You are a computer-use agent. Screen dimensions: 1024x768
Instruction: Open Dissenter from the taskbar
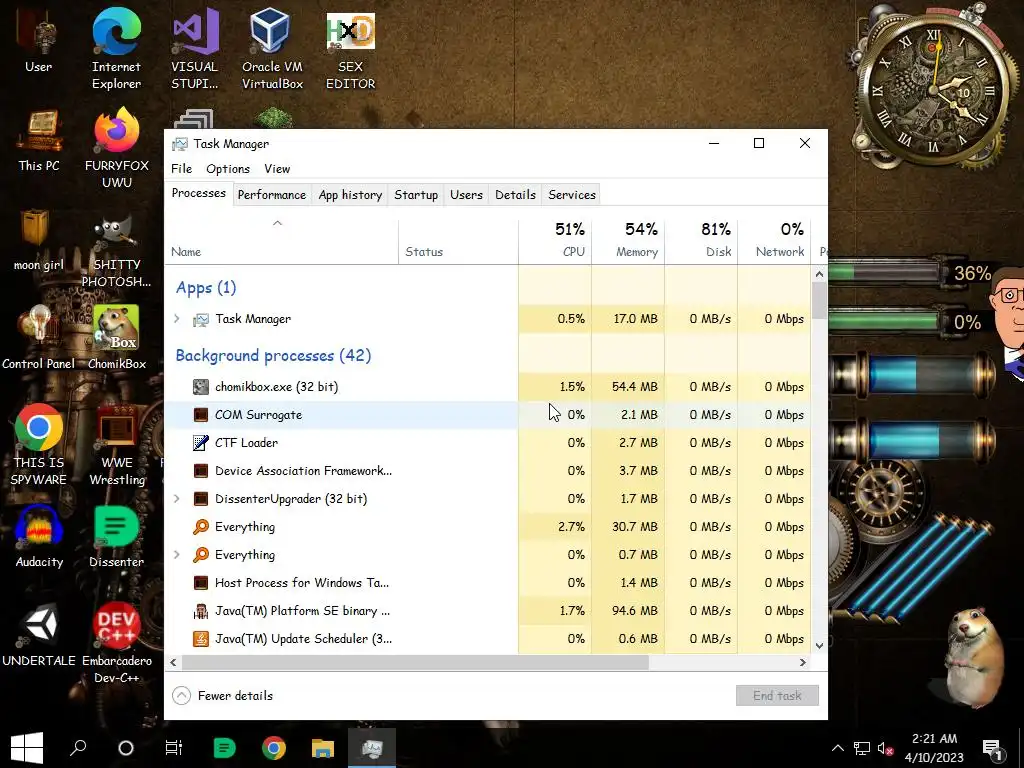tap(225, 748)
